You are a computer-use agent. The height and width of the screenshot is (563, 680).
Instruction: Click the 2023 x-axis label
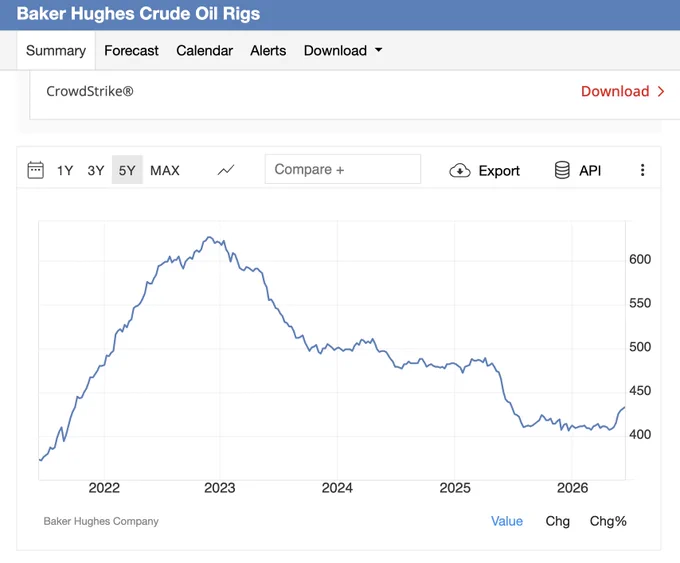pyautogui.click(x=219, y=488)
